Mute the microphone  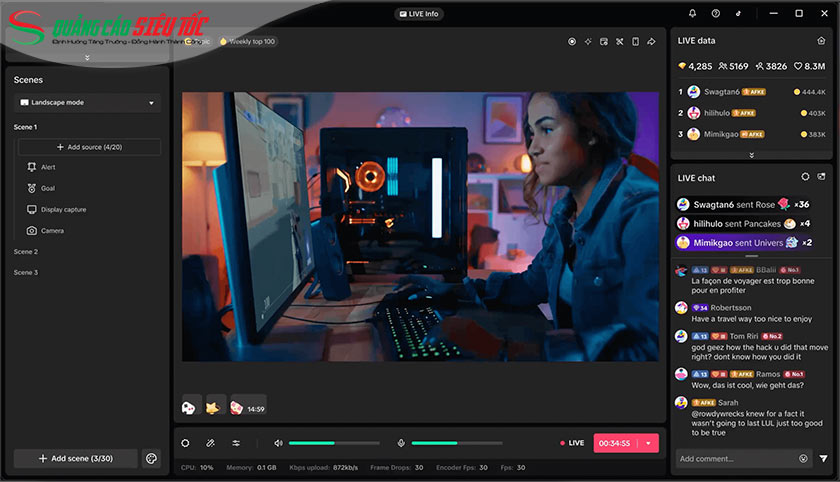point(401,443)
